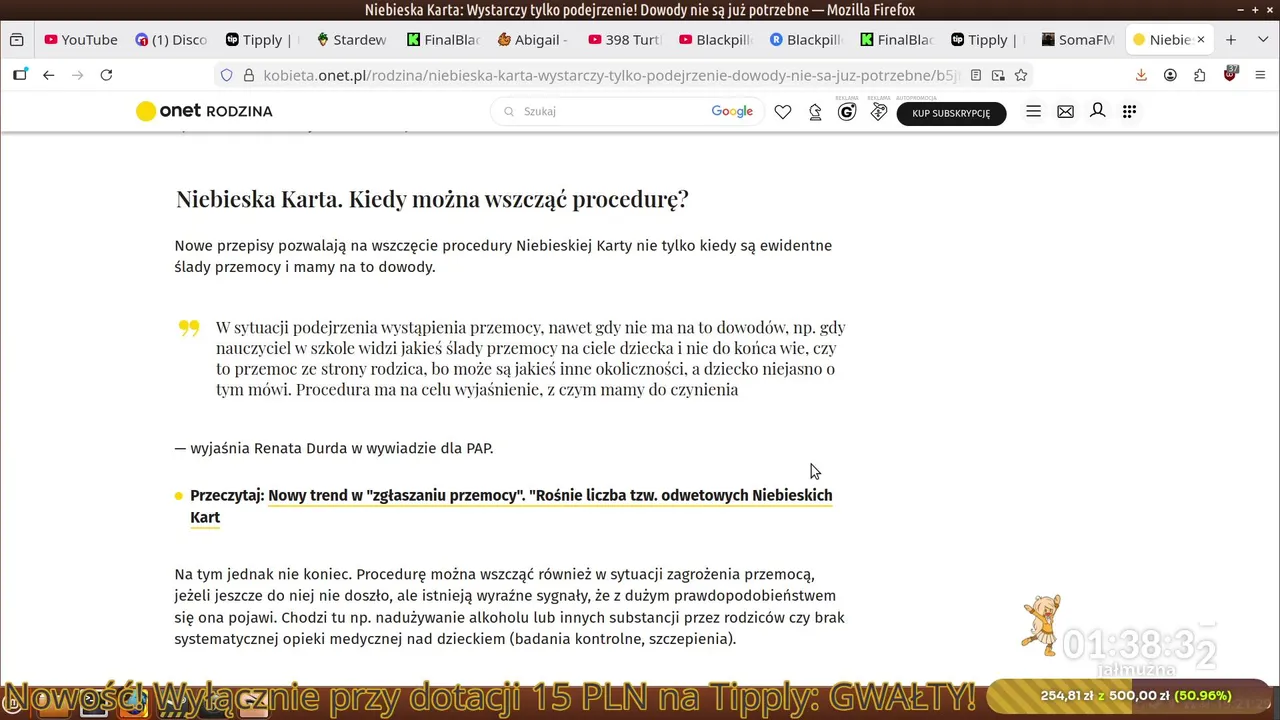Go back with the back arrow

pos(48,75)
